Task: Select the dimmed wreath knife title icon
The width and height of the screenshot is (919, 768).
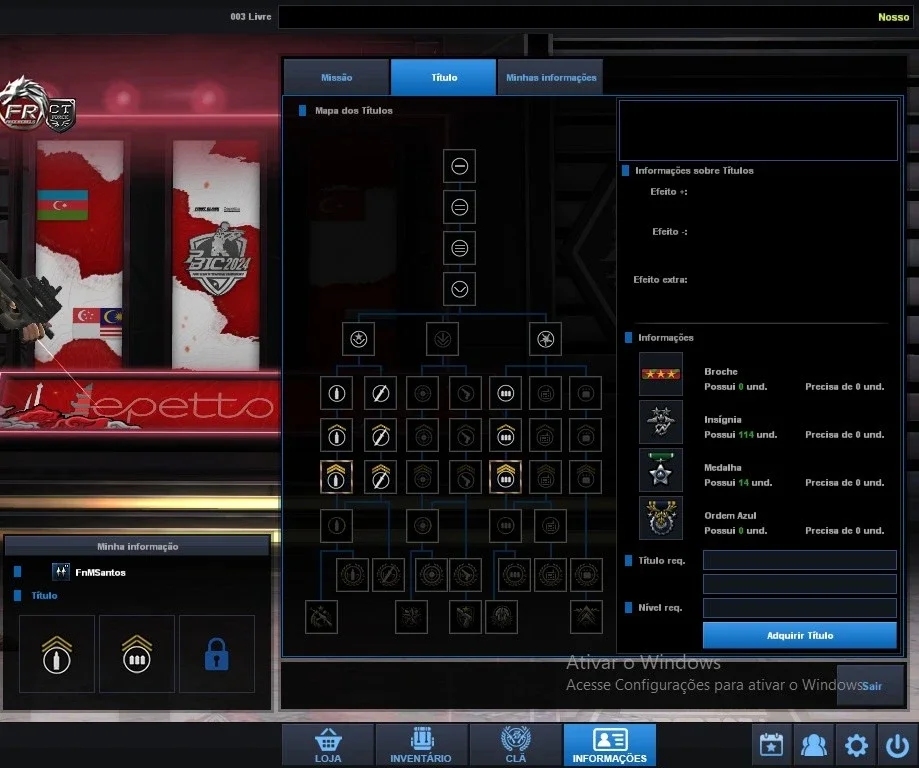Action: click(x=388, y=575)
